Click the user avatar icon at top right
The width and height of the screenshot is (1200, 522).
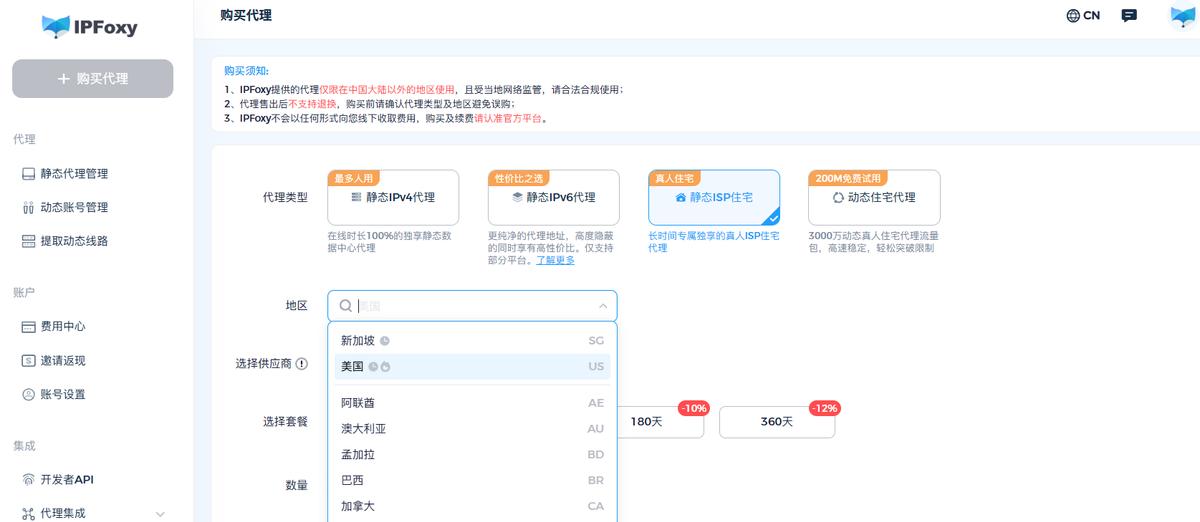click(1183, 17)
